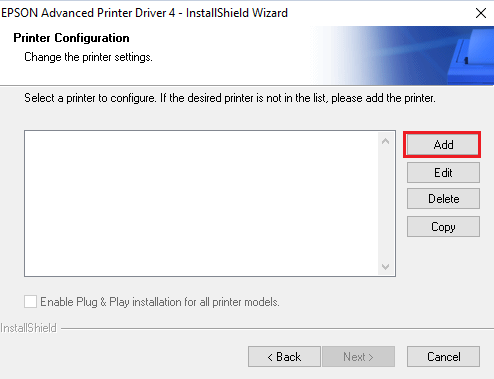Click the printer list's vertical scrollbar track
This screenshot has height=379, width=494.
click(x=386, y=204)
